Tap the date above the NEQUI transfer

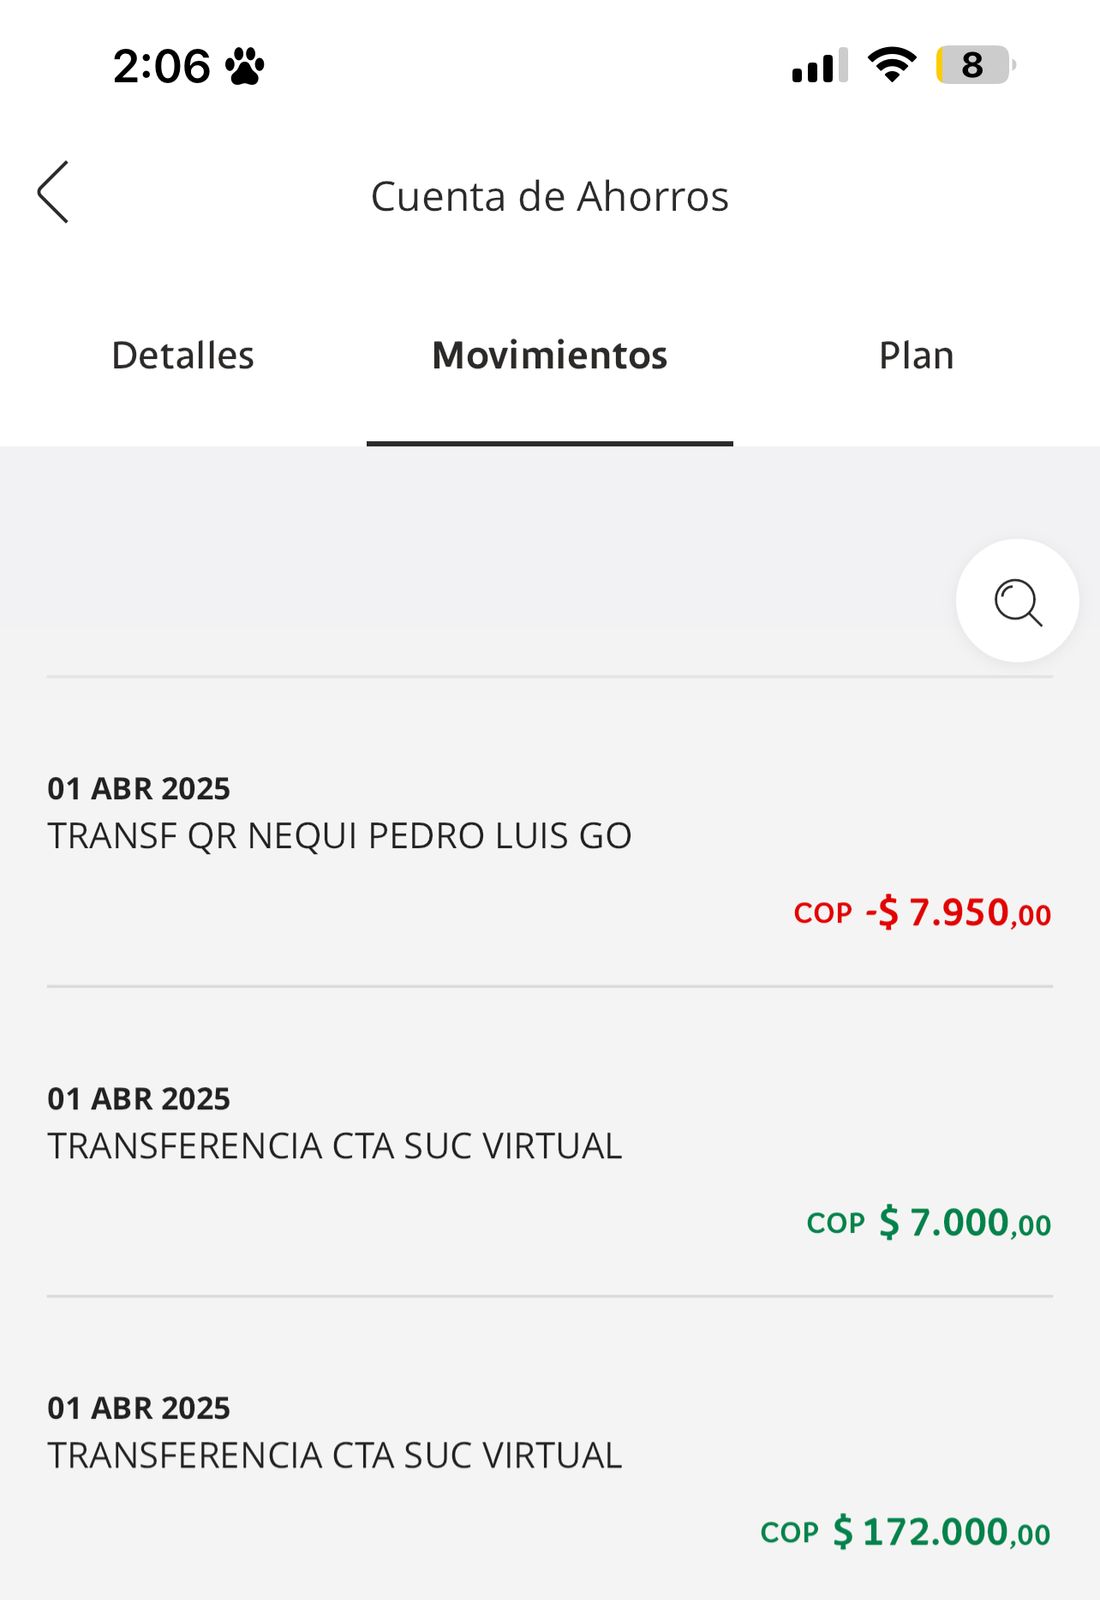tap(139, 789)
